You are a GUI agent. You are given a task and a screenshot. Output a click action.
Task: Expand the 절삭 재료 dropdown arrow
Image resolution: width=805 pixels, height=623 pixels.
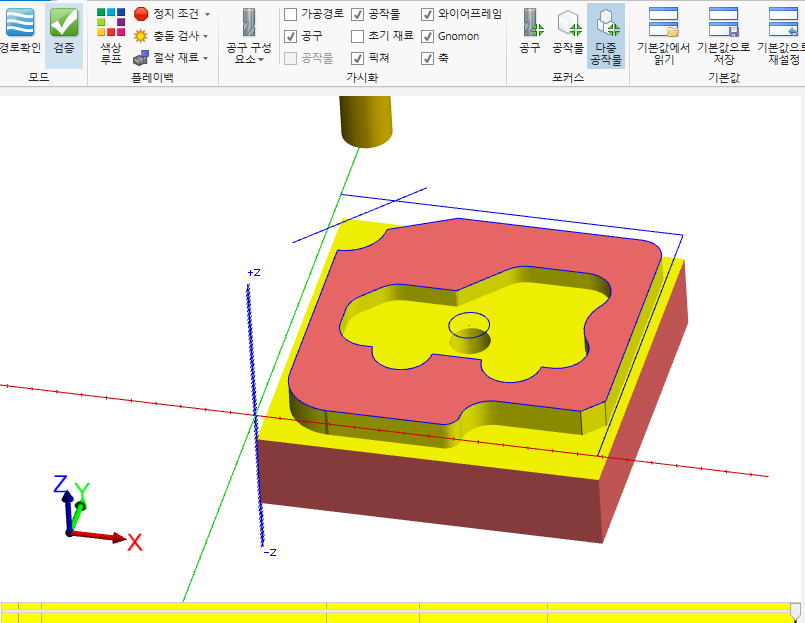[x=205, y=59]
